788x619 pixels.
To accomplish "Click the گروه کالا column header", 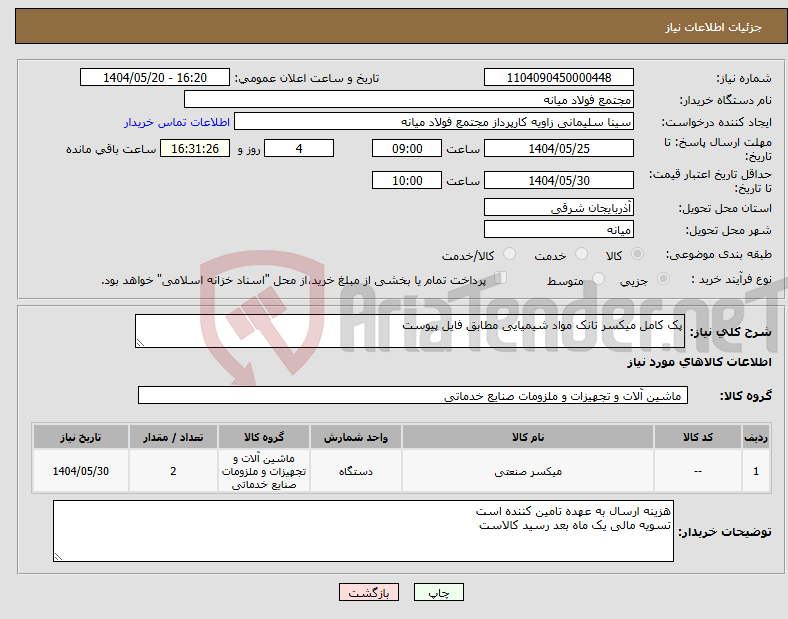I will [264, 437].
